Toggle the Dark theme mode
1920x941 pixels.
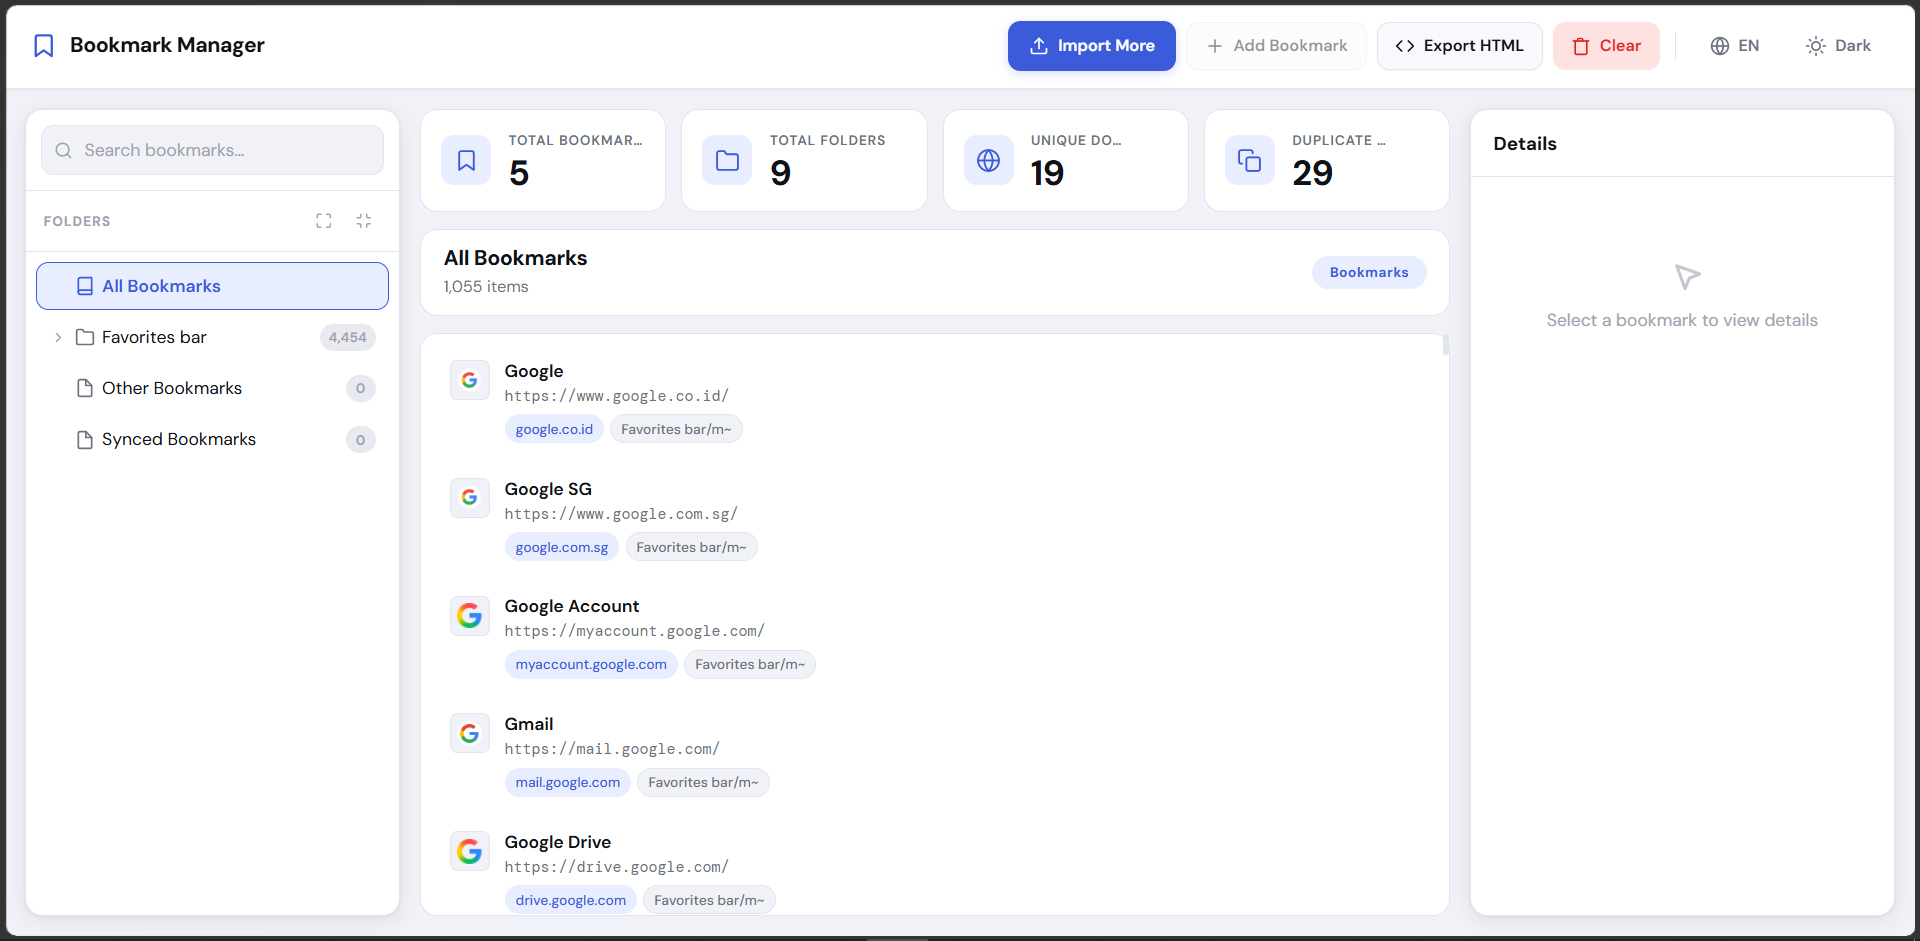tap(1838, 46)
